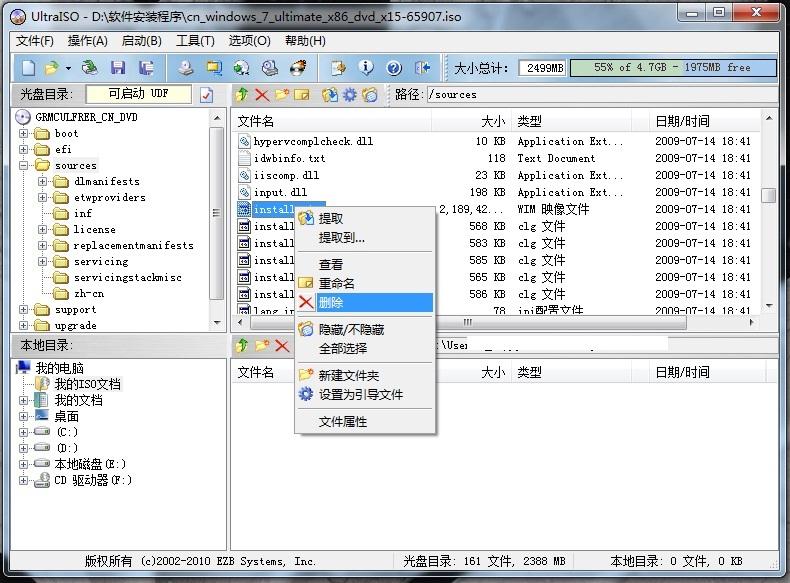This screenshot has width=790, height=583.
Task: Choose 设置为引导文件 from the context menu
Action: pos(365,395)
